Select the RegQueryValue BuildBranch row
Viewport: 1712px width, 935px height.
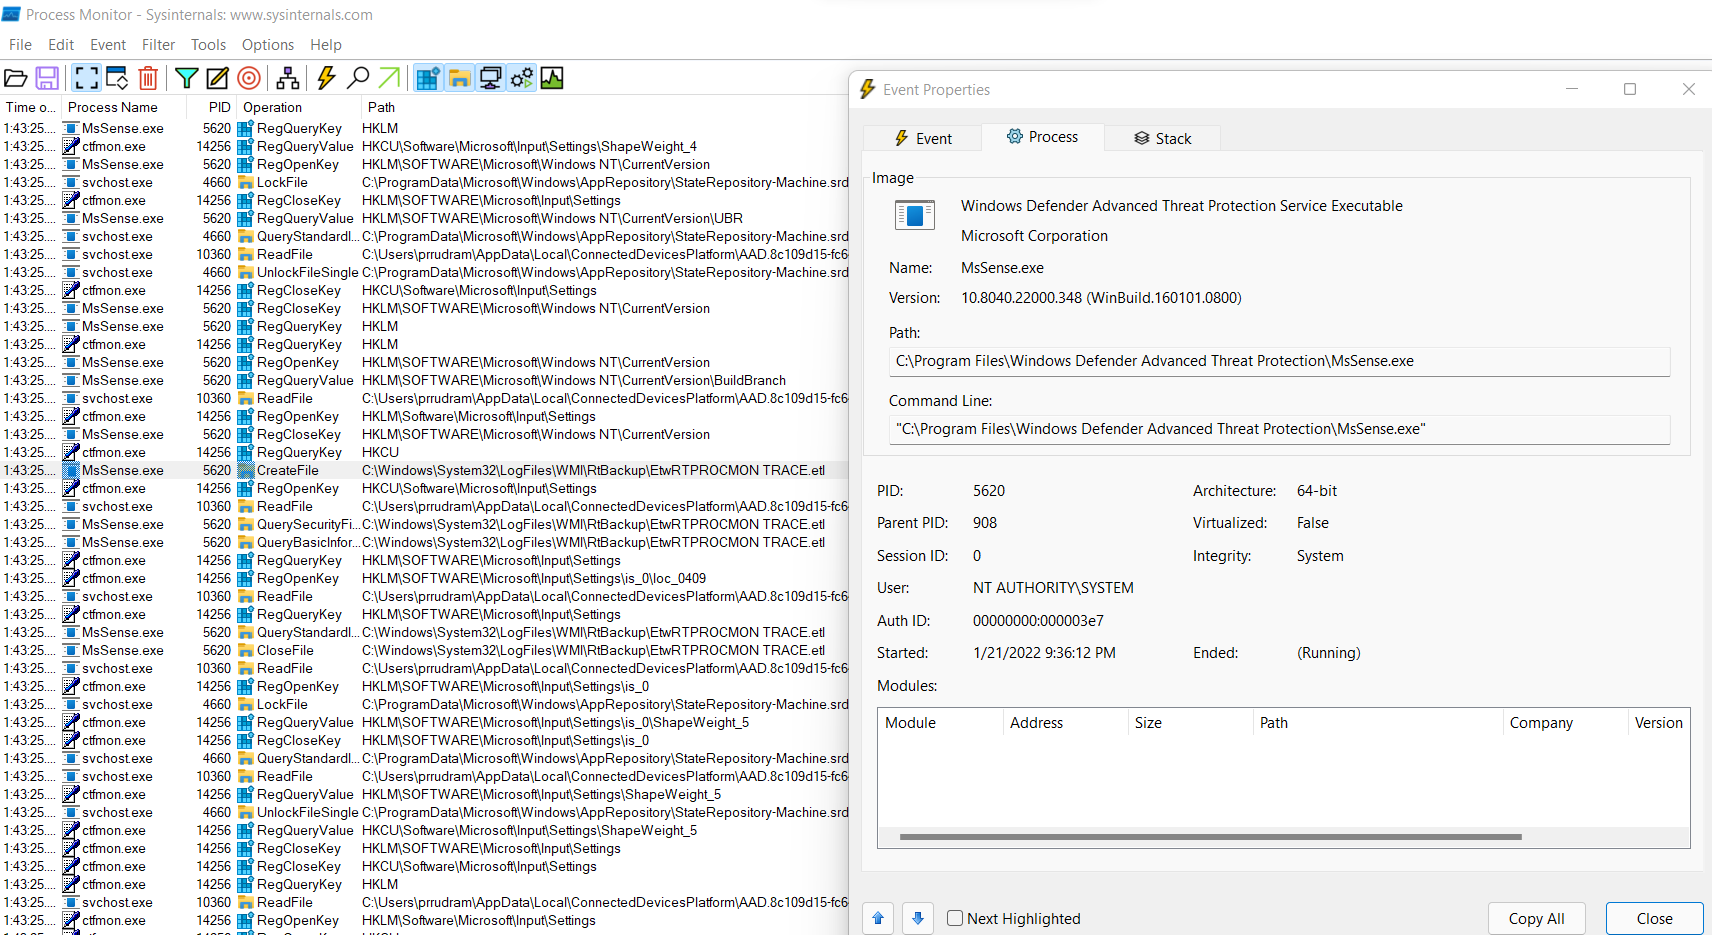(424, 380)
